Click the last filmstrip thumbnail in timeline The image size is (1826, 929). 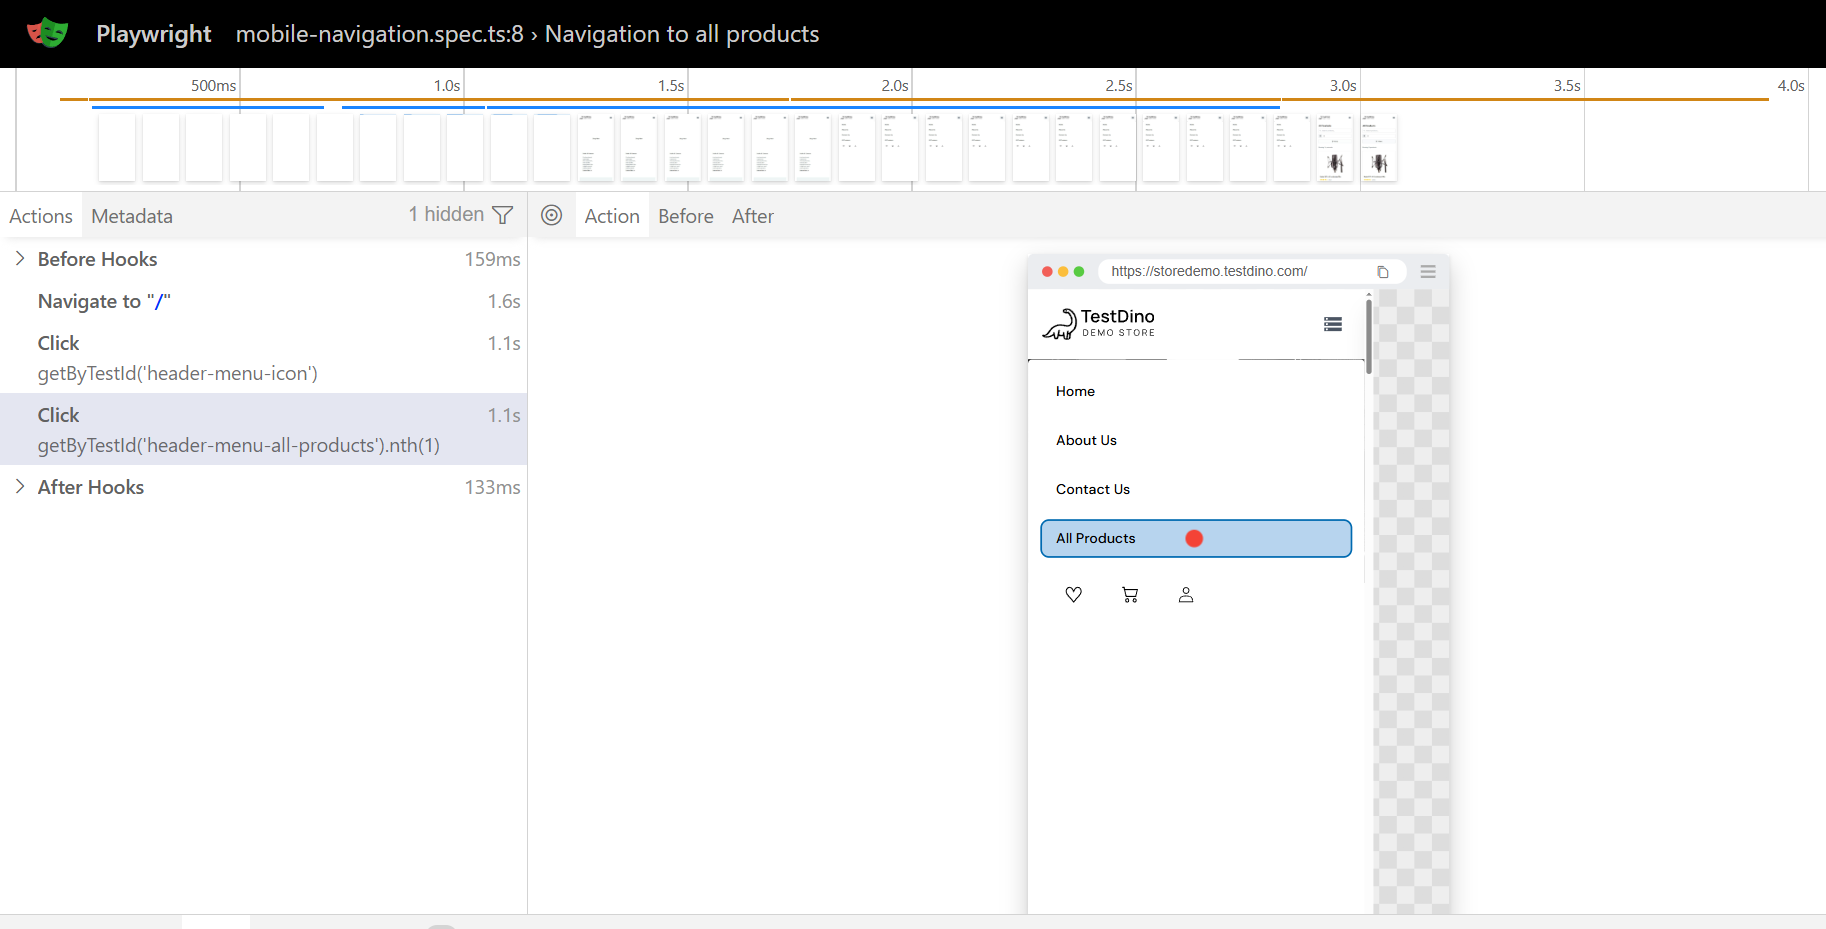click(x=1378, y=148)
